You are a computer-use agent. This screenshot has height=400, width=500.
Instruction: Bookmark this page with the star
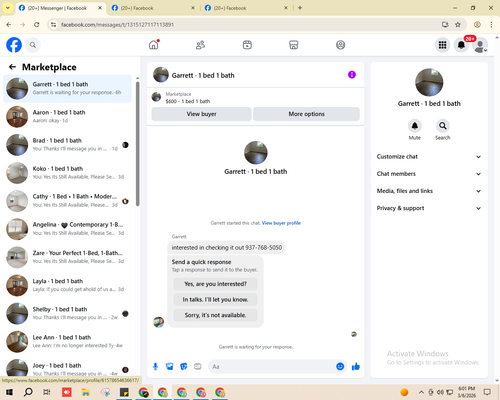coord(458,25)
